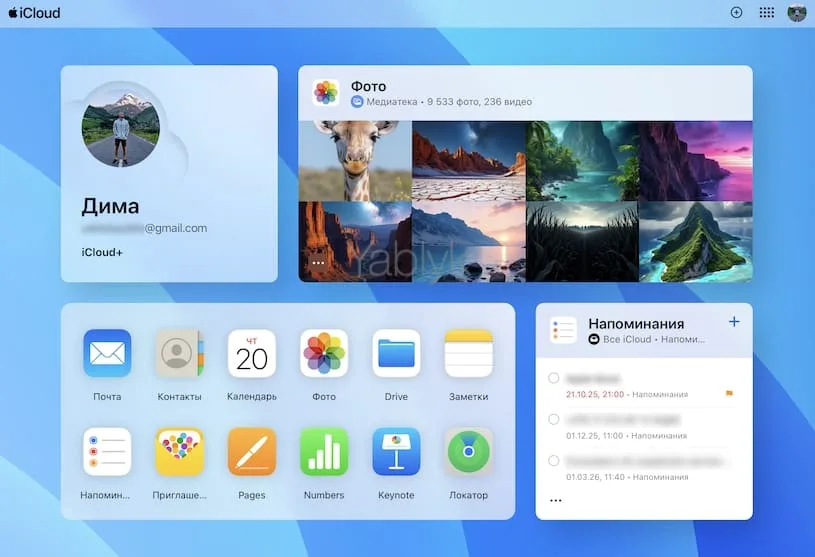Open the app launcher grid icon

766,12
